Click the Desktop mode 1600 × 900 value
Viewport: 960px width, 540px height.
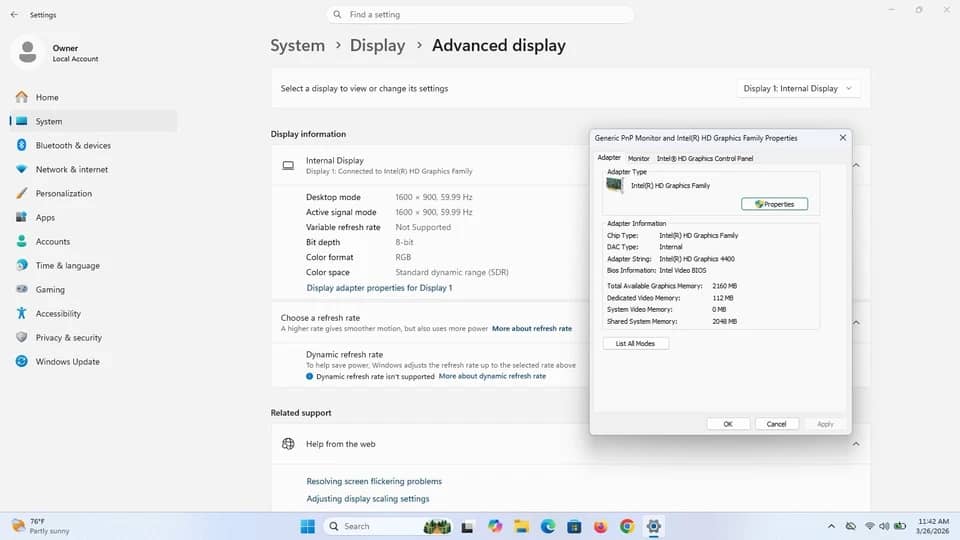point(433,197)
